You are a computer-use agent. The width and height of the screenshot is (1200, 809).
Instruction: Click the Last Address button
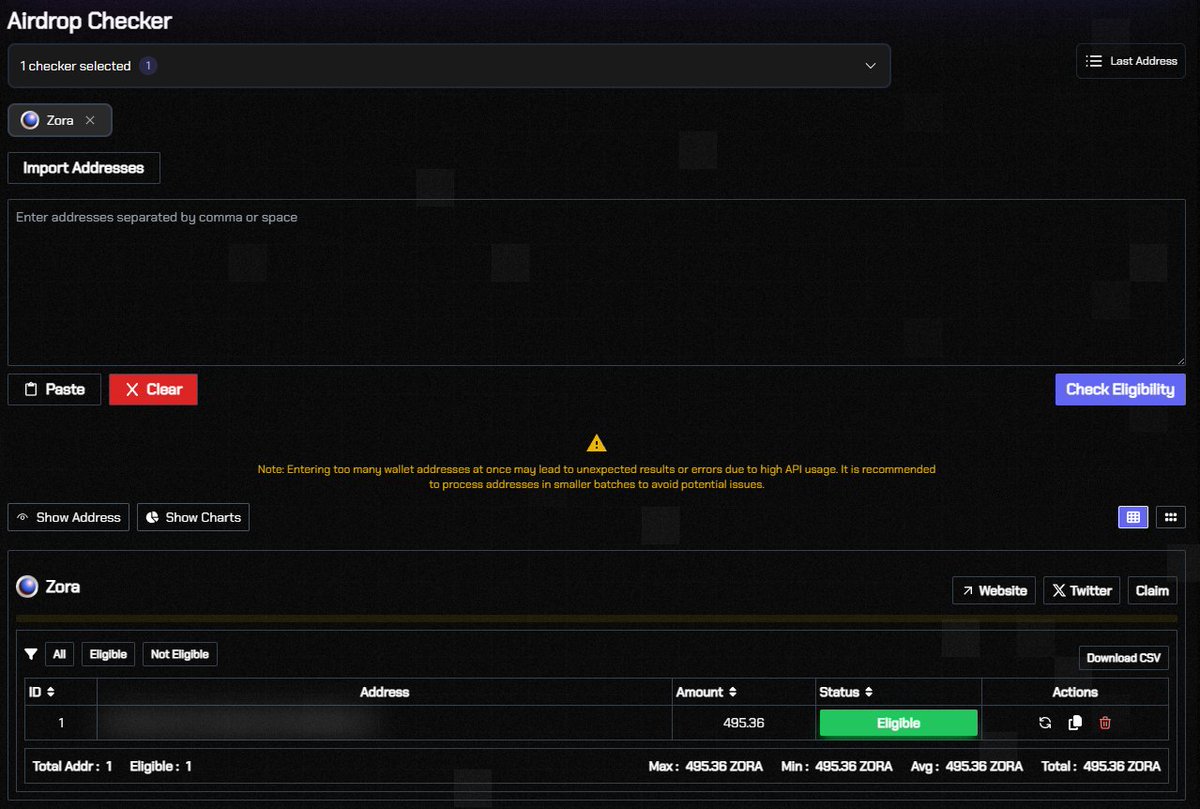[x=1131, y=61]
